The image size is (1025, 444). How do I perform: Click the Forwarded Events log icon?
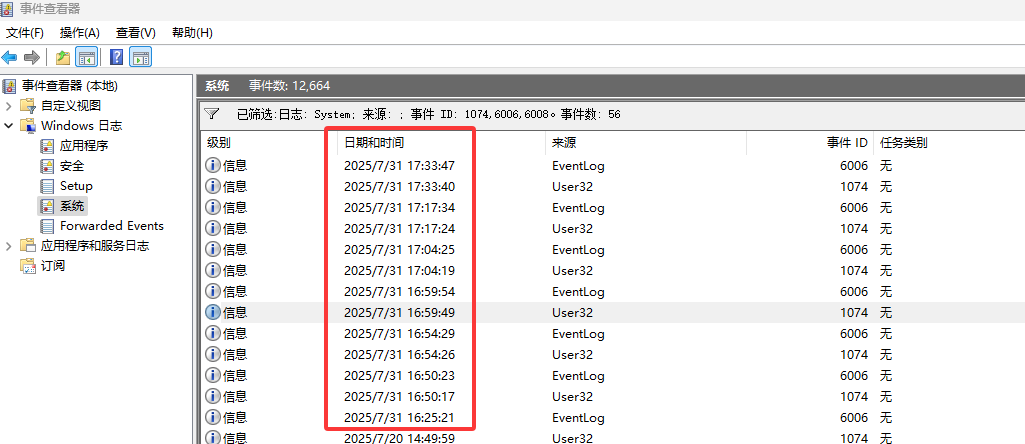pyautogui.click(x=47, y=226)
